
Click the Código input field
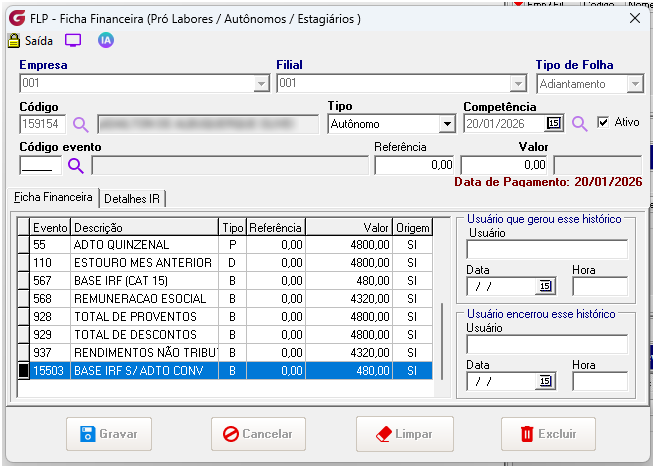(x=43, y=124)
